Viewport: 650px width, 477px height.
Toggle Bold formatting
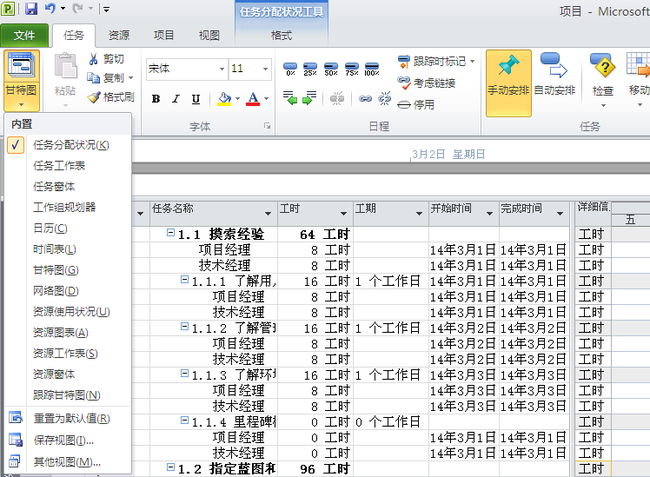(x=156, y=99)
